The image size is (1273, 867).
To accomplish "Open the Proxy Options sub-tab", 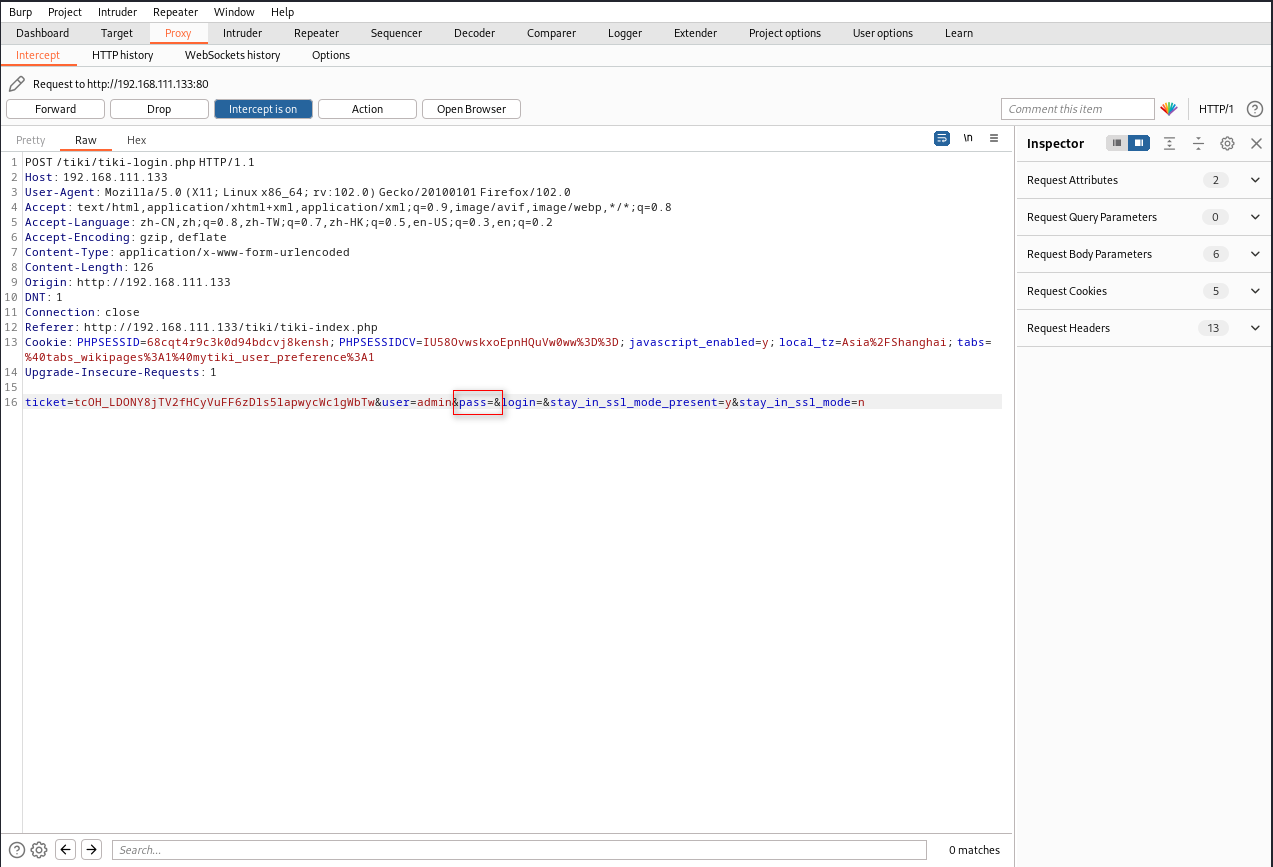I will (331, 55).
